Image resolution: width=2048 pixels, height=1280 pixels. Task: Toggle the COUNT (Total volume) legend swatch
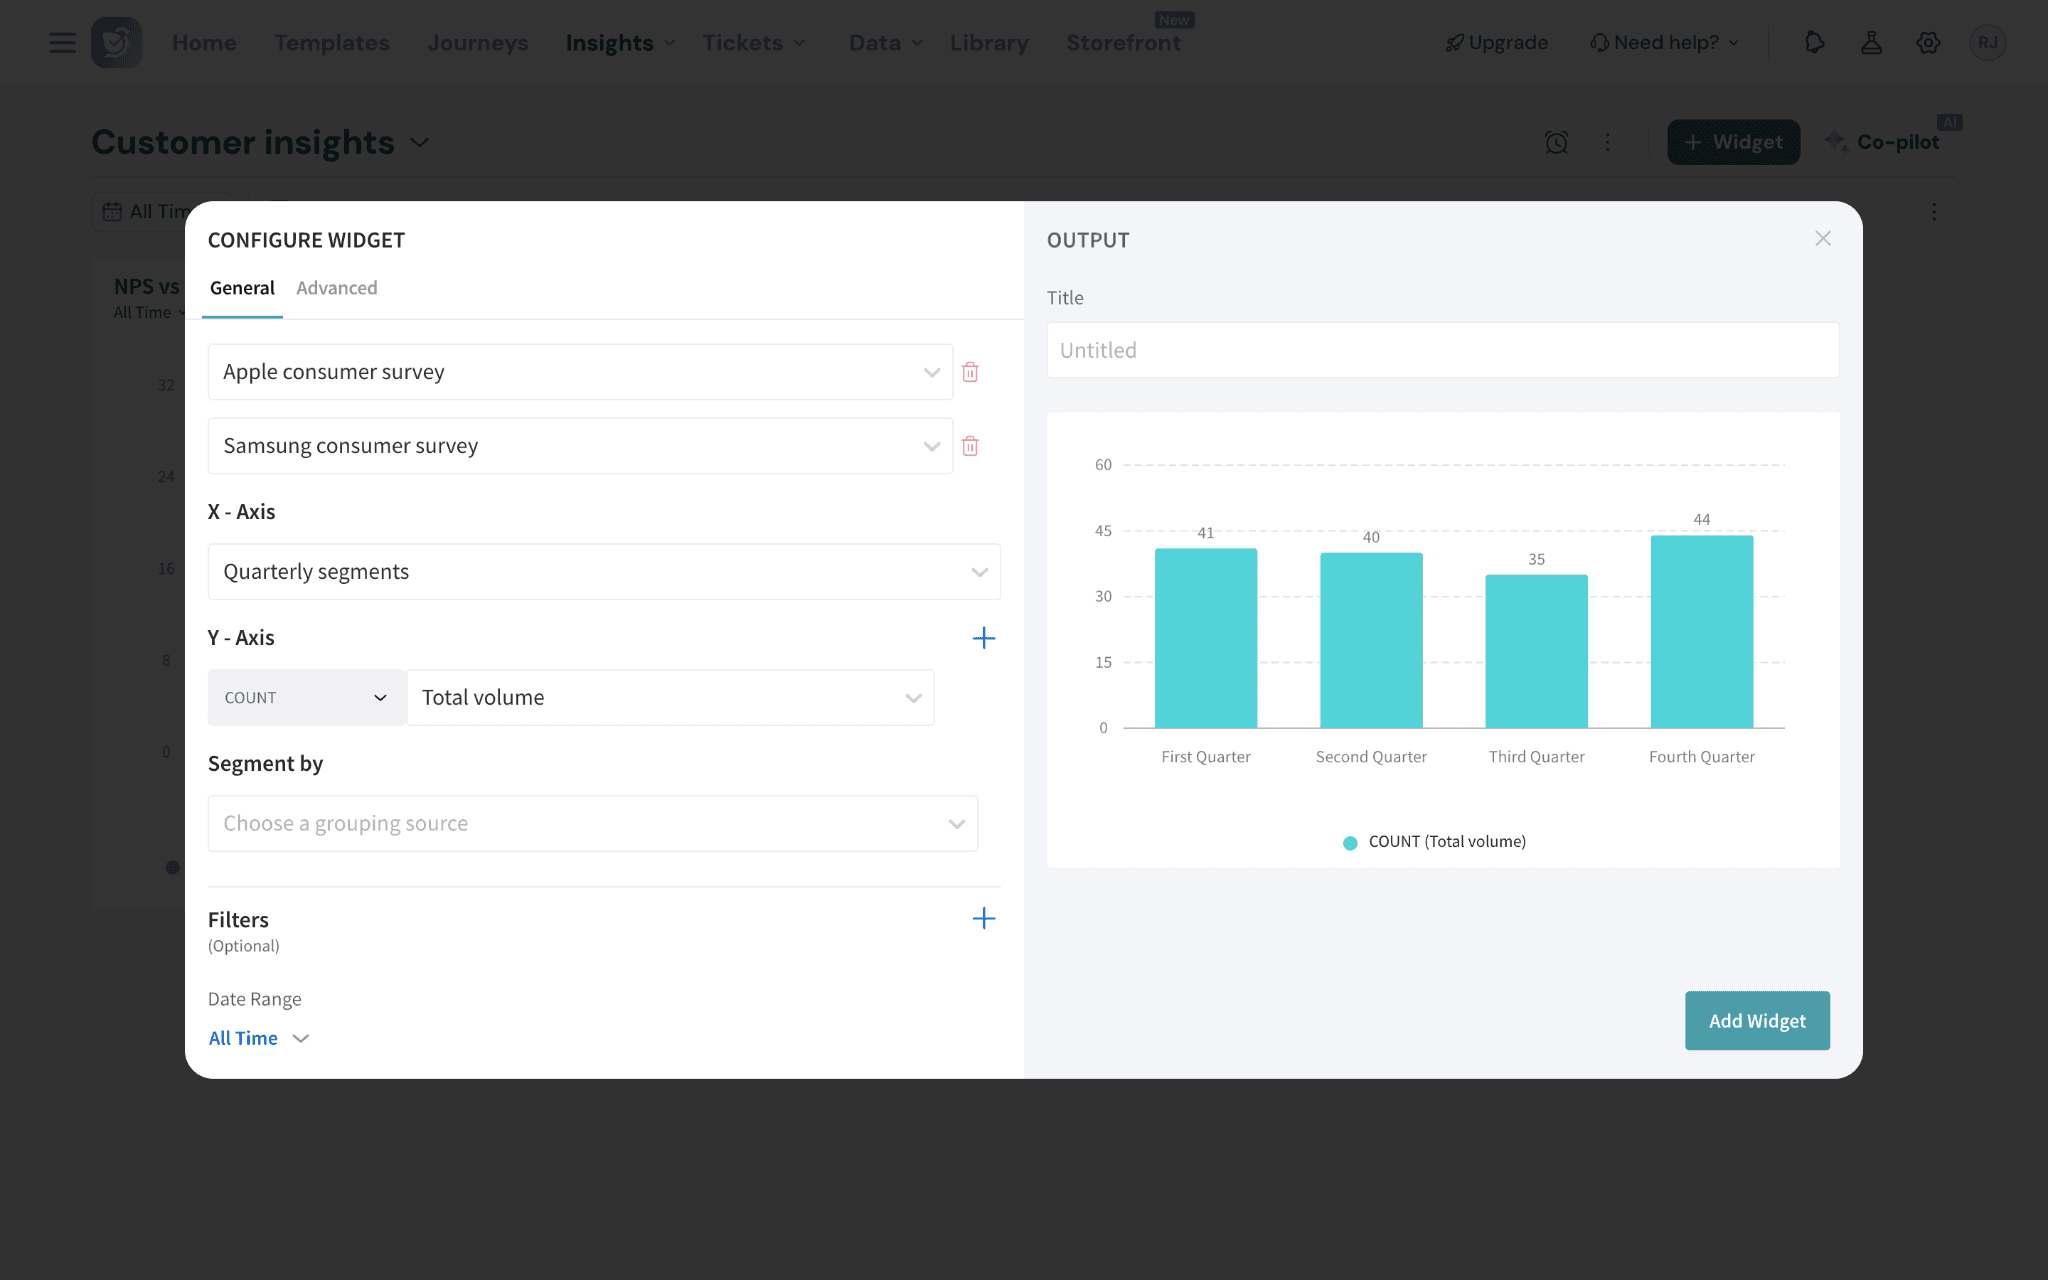click(x=1350, y=843)
